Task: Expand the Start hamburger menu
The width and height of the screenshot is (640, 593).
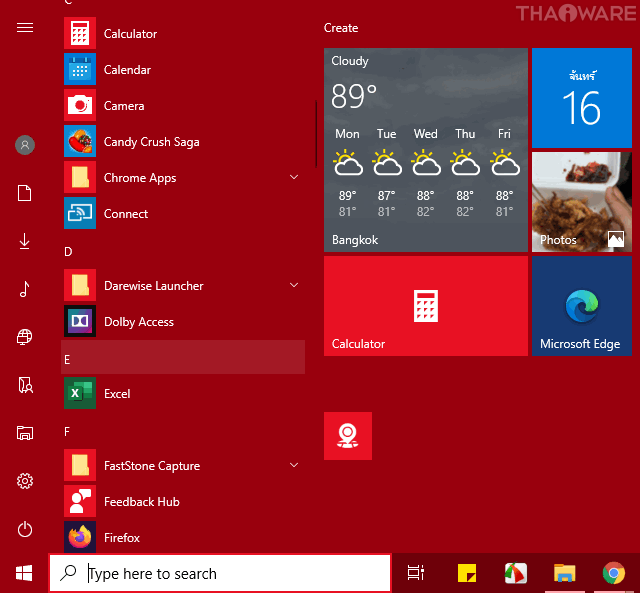Action: [25, 27]
